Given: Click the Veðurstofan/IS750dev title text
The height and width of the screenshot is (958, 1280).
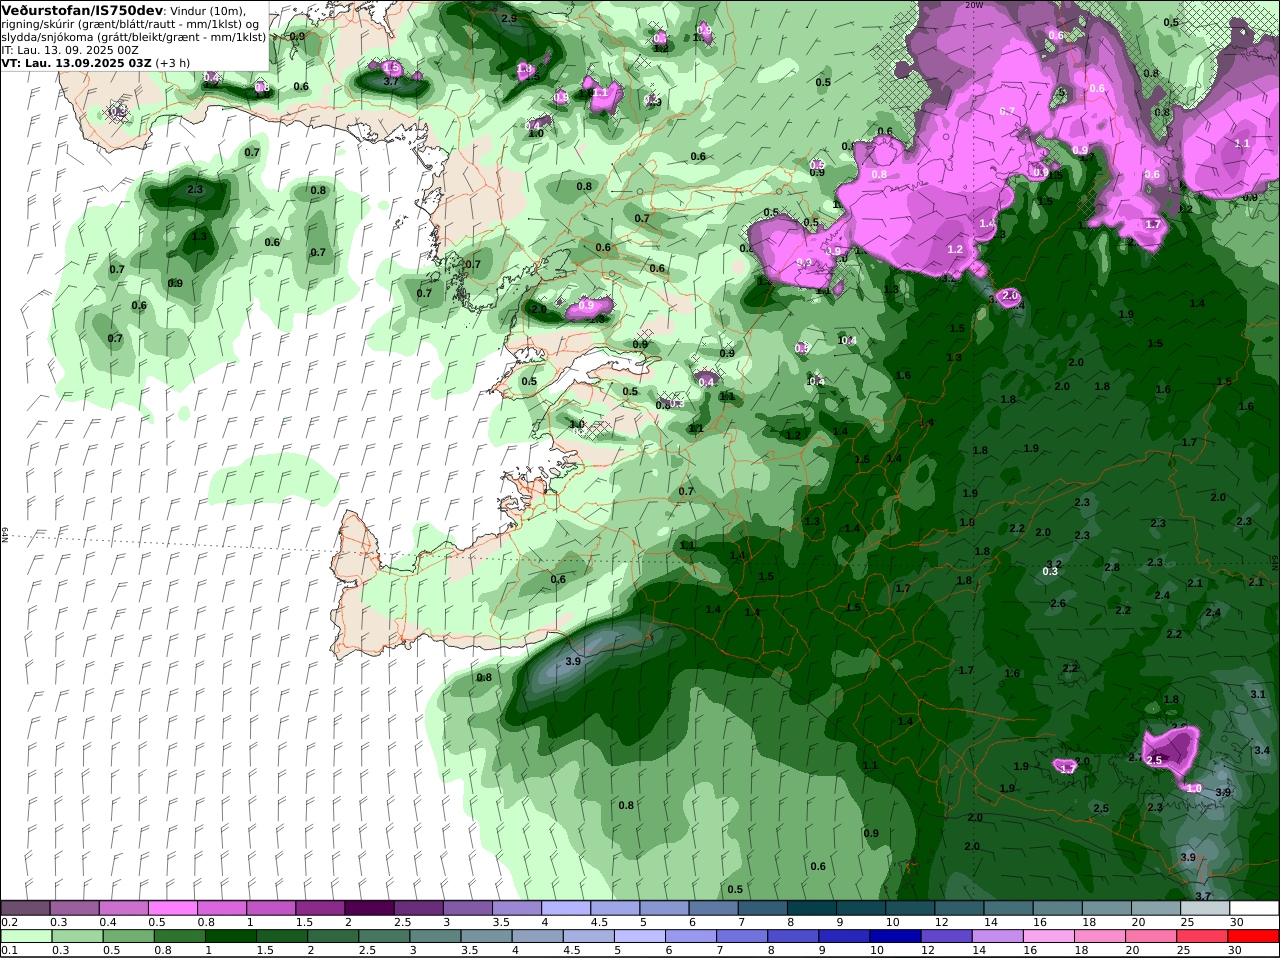Looking at the screenshot, I should (83, 10).
